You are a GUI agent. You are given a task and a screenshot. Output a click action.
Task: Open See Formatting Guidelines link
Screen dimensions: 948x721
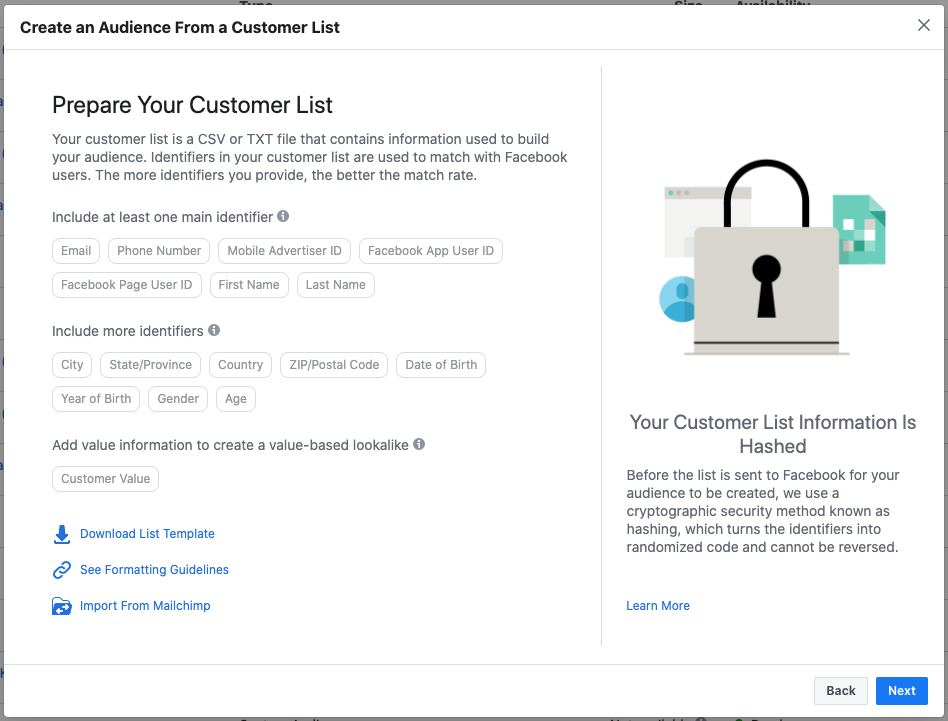point(154,570)
